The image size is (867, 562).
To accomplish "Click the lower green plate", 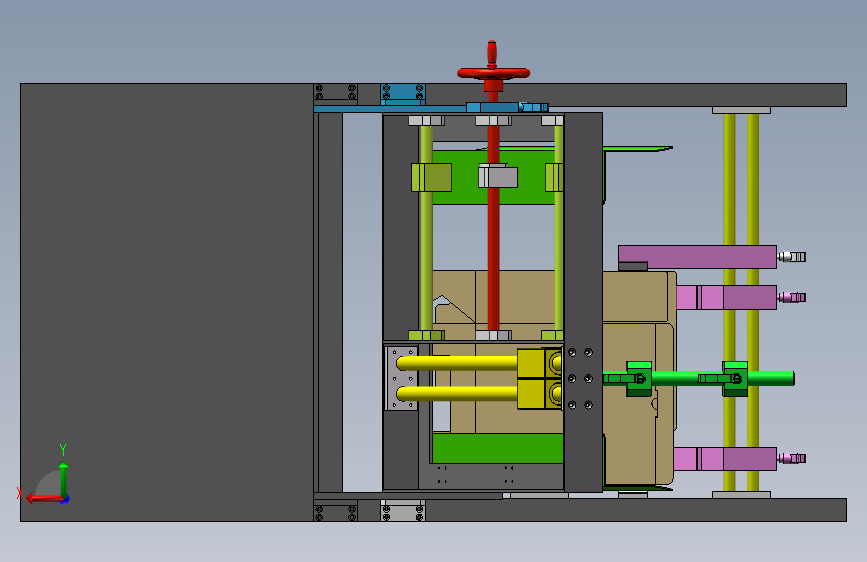I will click(x=498, y=448).
